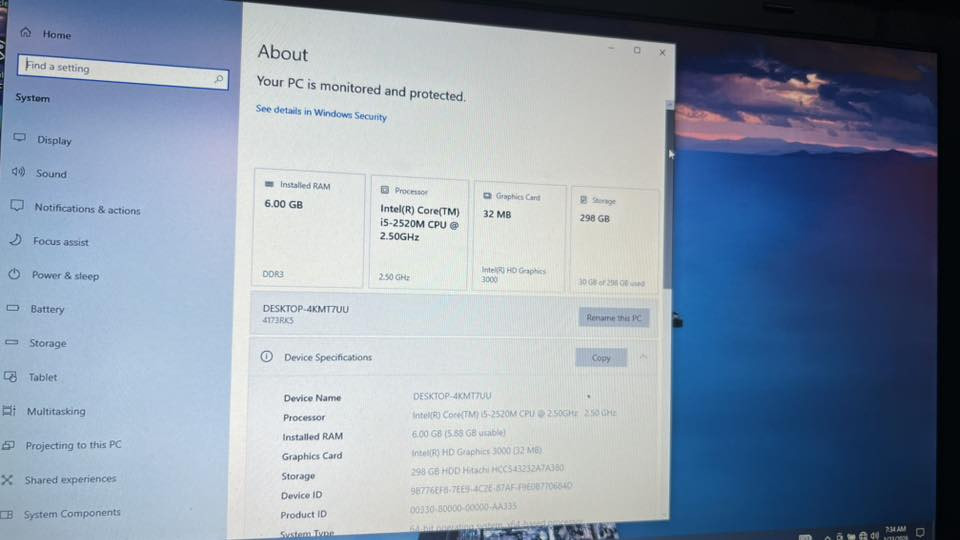Click the Shared experiences icon

[x=7, y=480]
